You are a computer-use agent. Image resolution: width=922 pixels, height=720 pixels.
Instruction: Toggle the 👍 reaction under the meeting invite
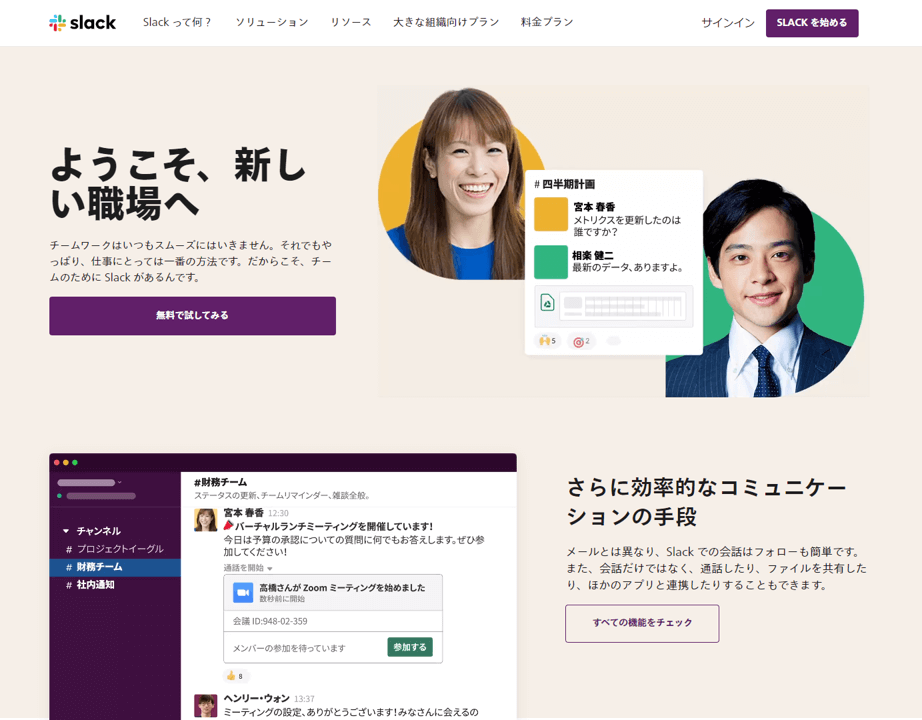(234, 674)
